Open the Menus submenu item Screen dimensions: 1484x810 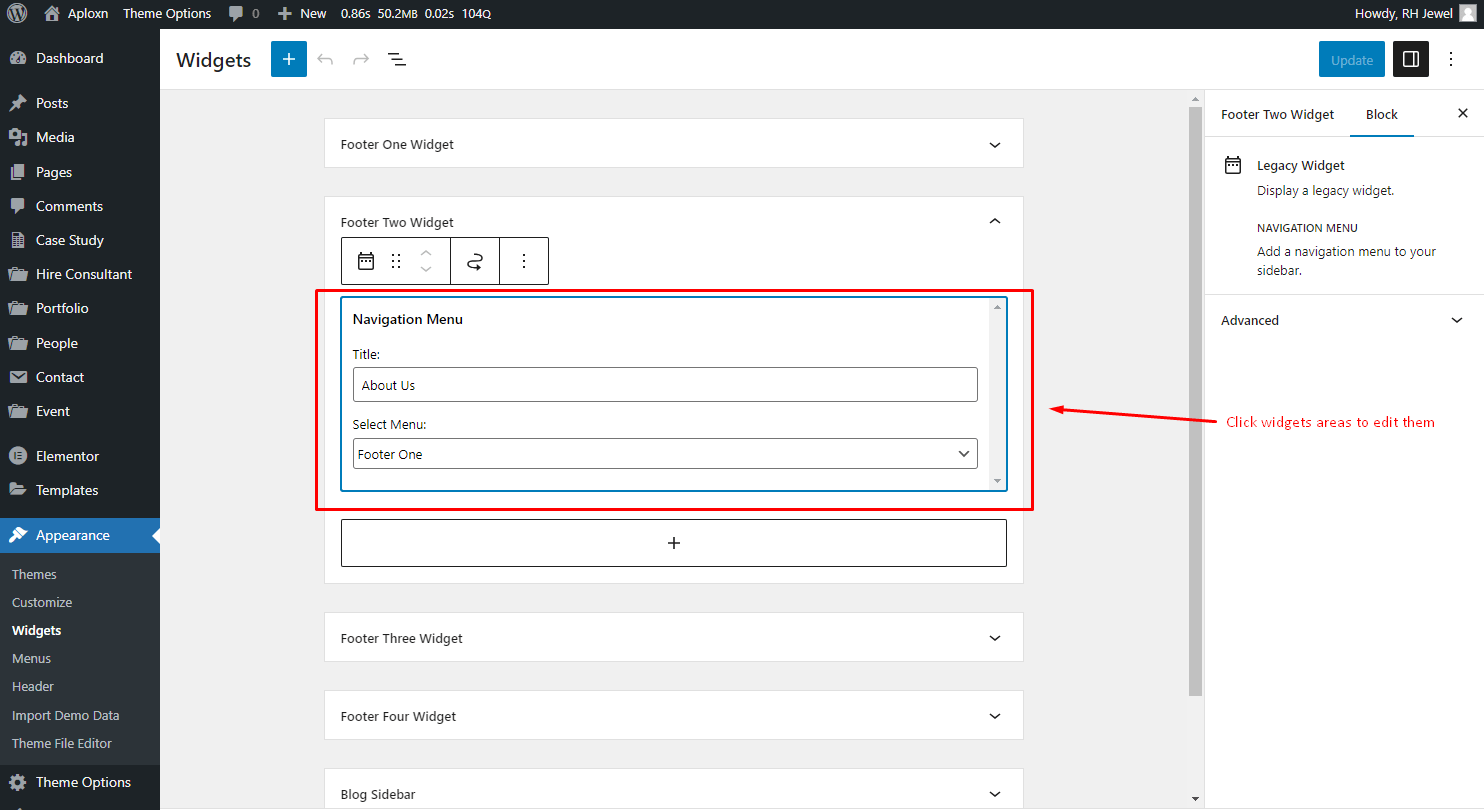31,658
